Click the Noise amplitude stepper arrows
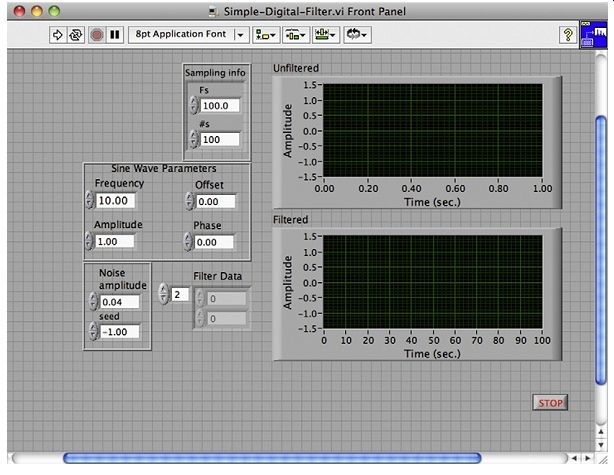The width and height of the screenshot is (614, 475). tap(93, 301)
